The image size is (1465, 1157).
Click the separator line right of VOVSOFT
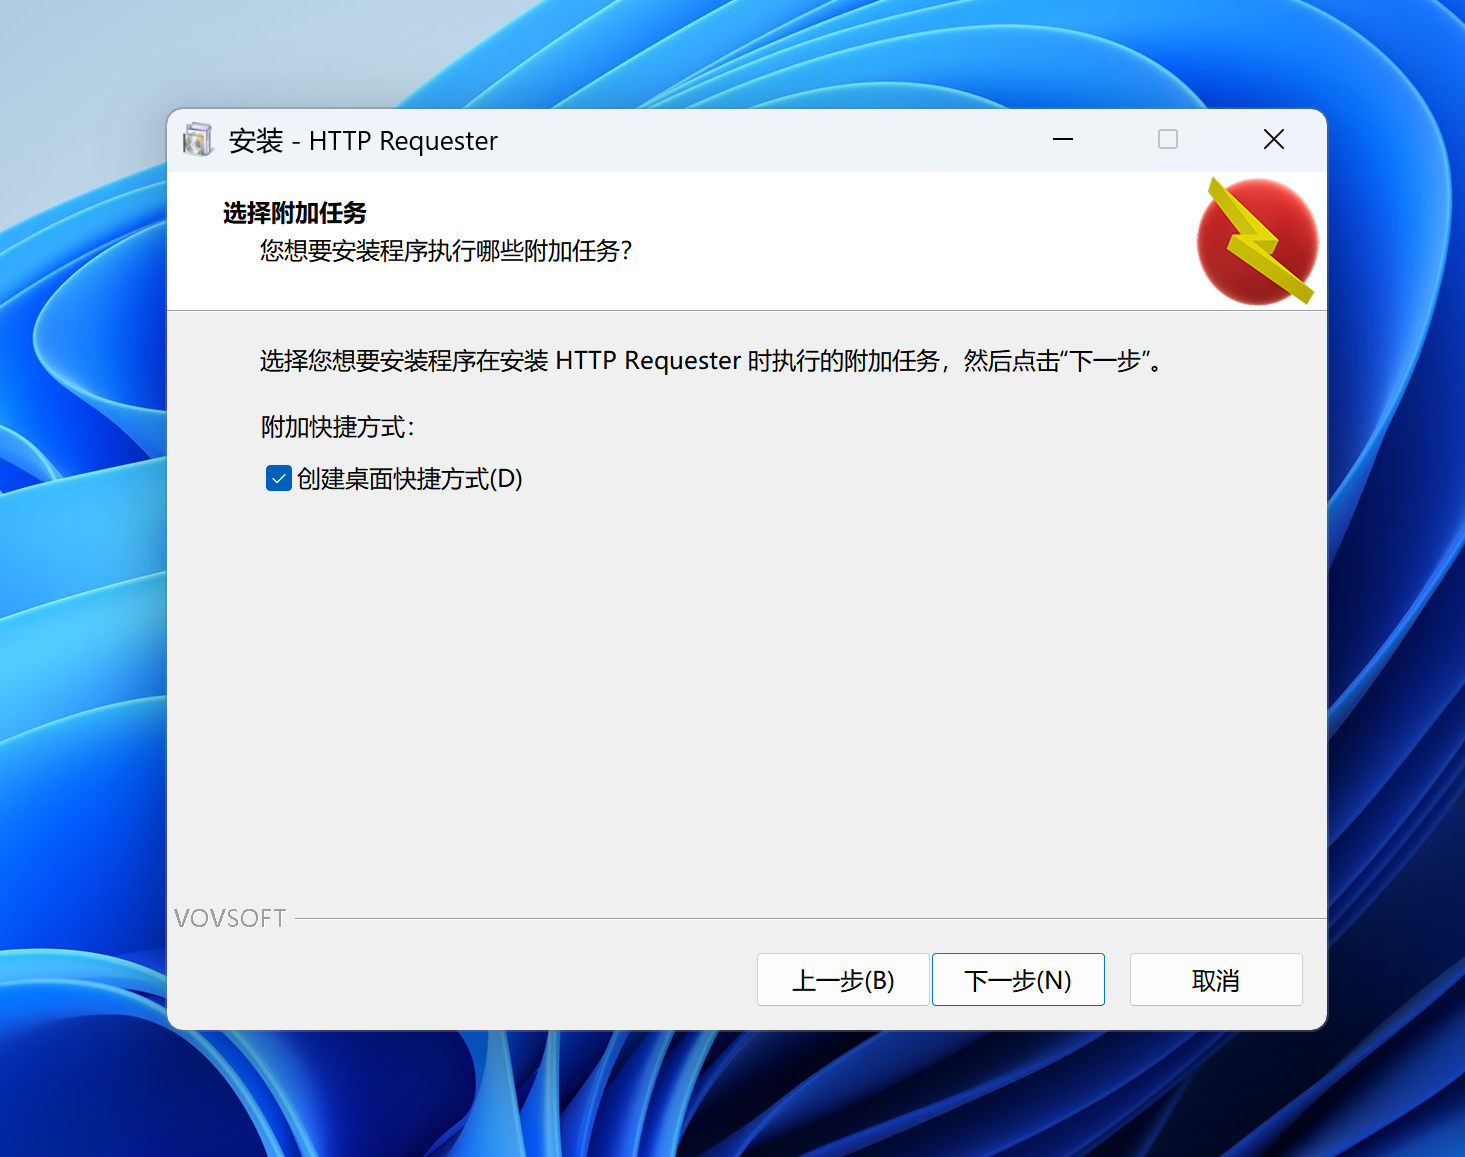tap(800, 918)
